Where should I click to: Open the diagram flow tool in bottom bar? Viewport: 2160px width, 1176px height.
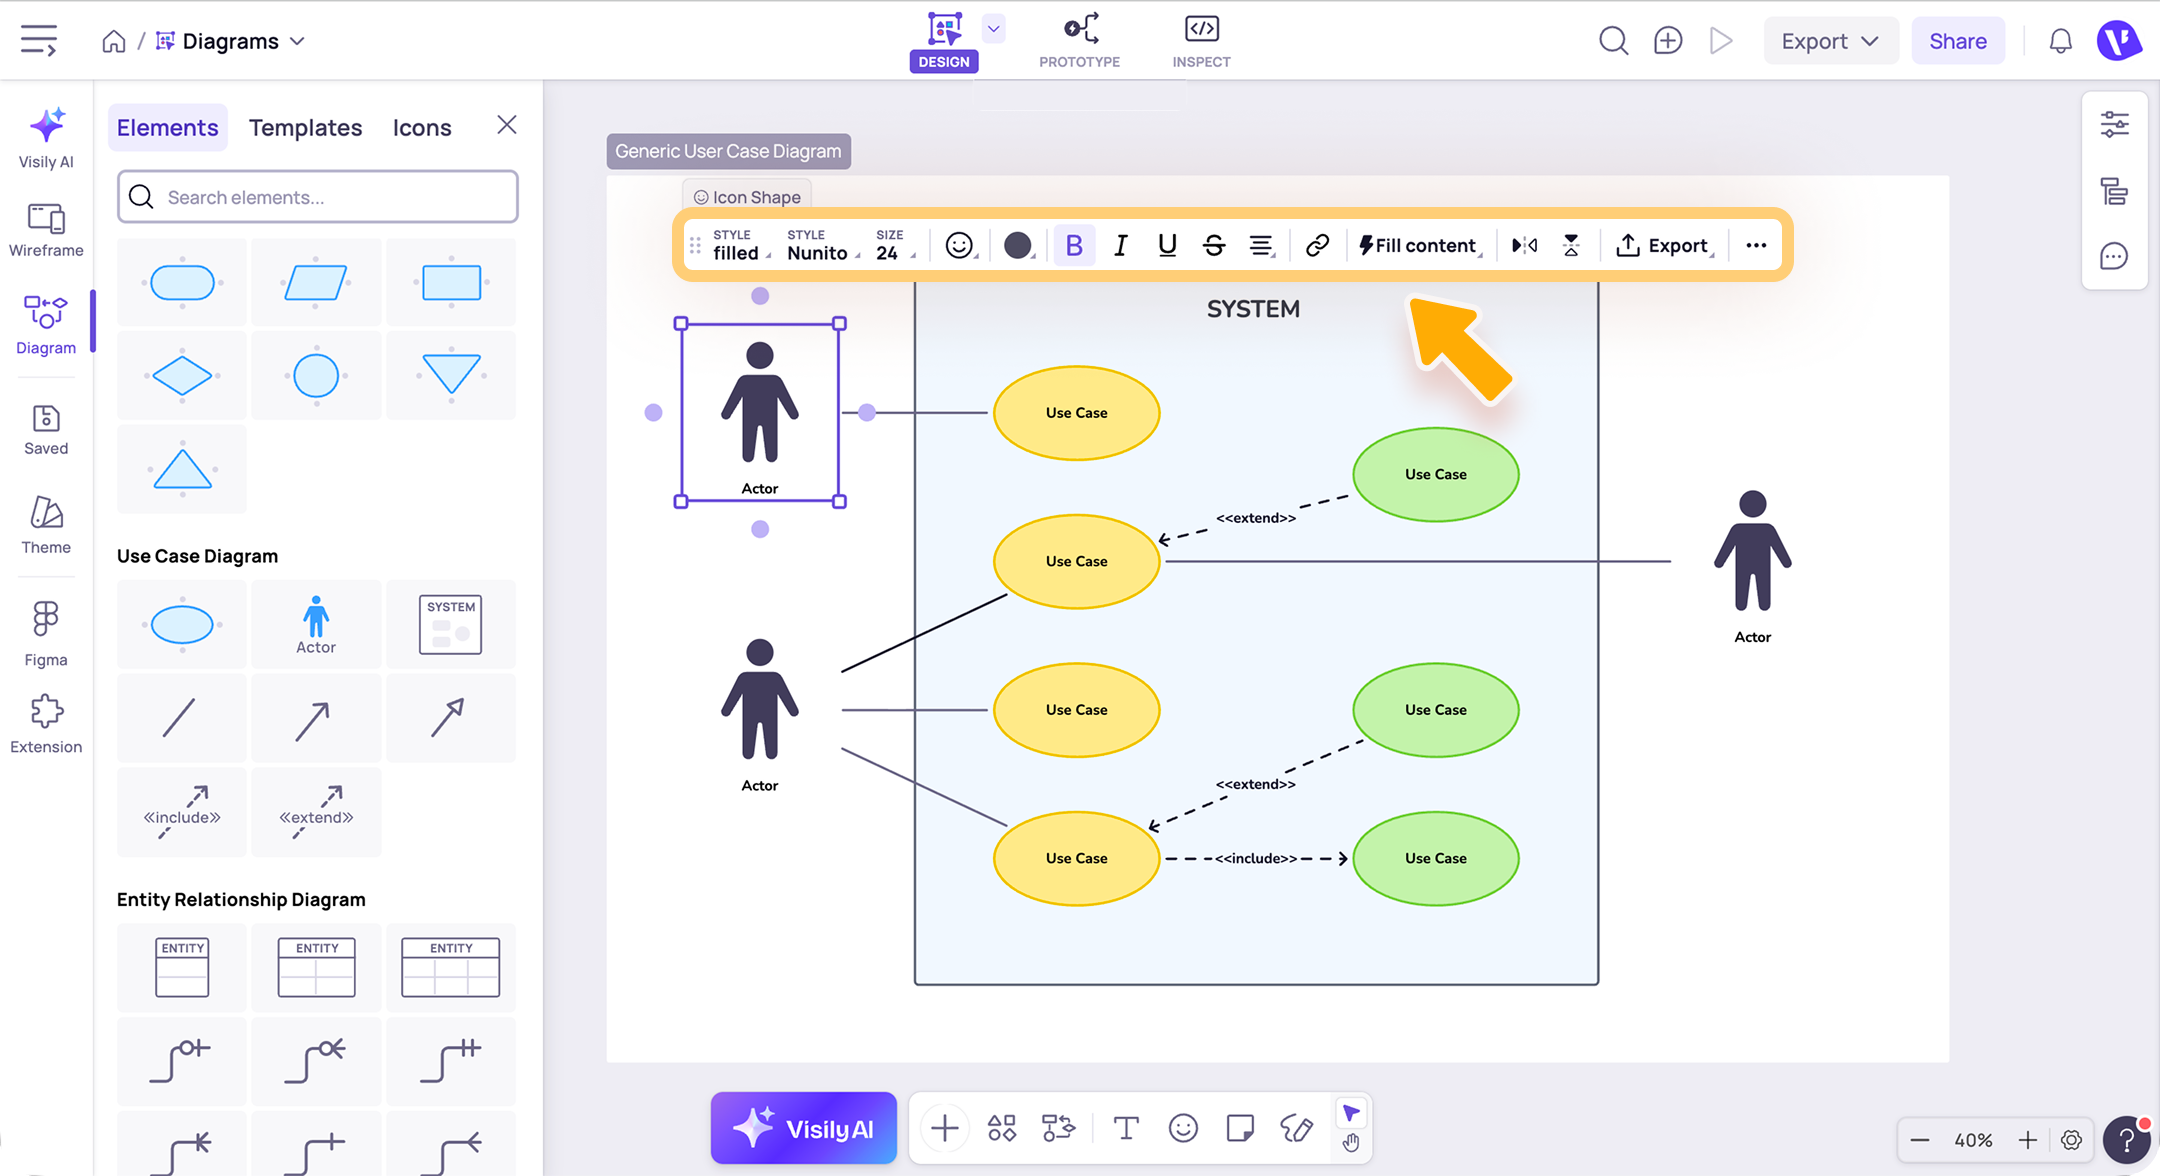(1059, 1128)
